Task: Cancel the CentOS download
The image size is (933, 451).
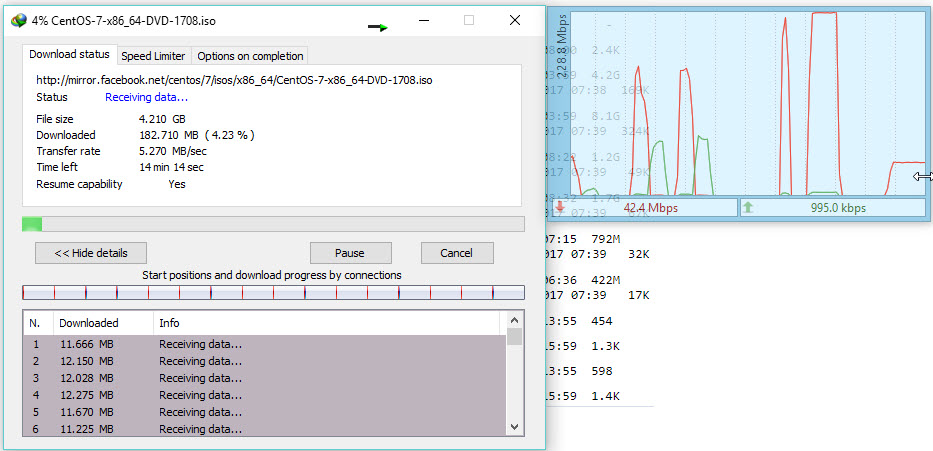Action: pos(457,253)
